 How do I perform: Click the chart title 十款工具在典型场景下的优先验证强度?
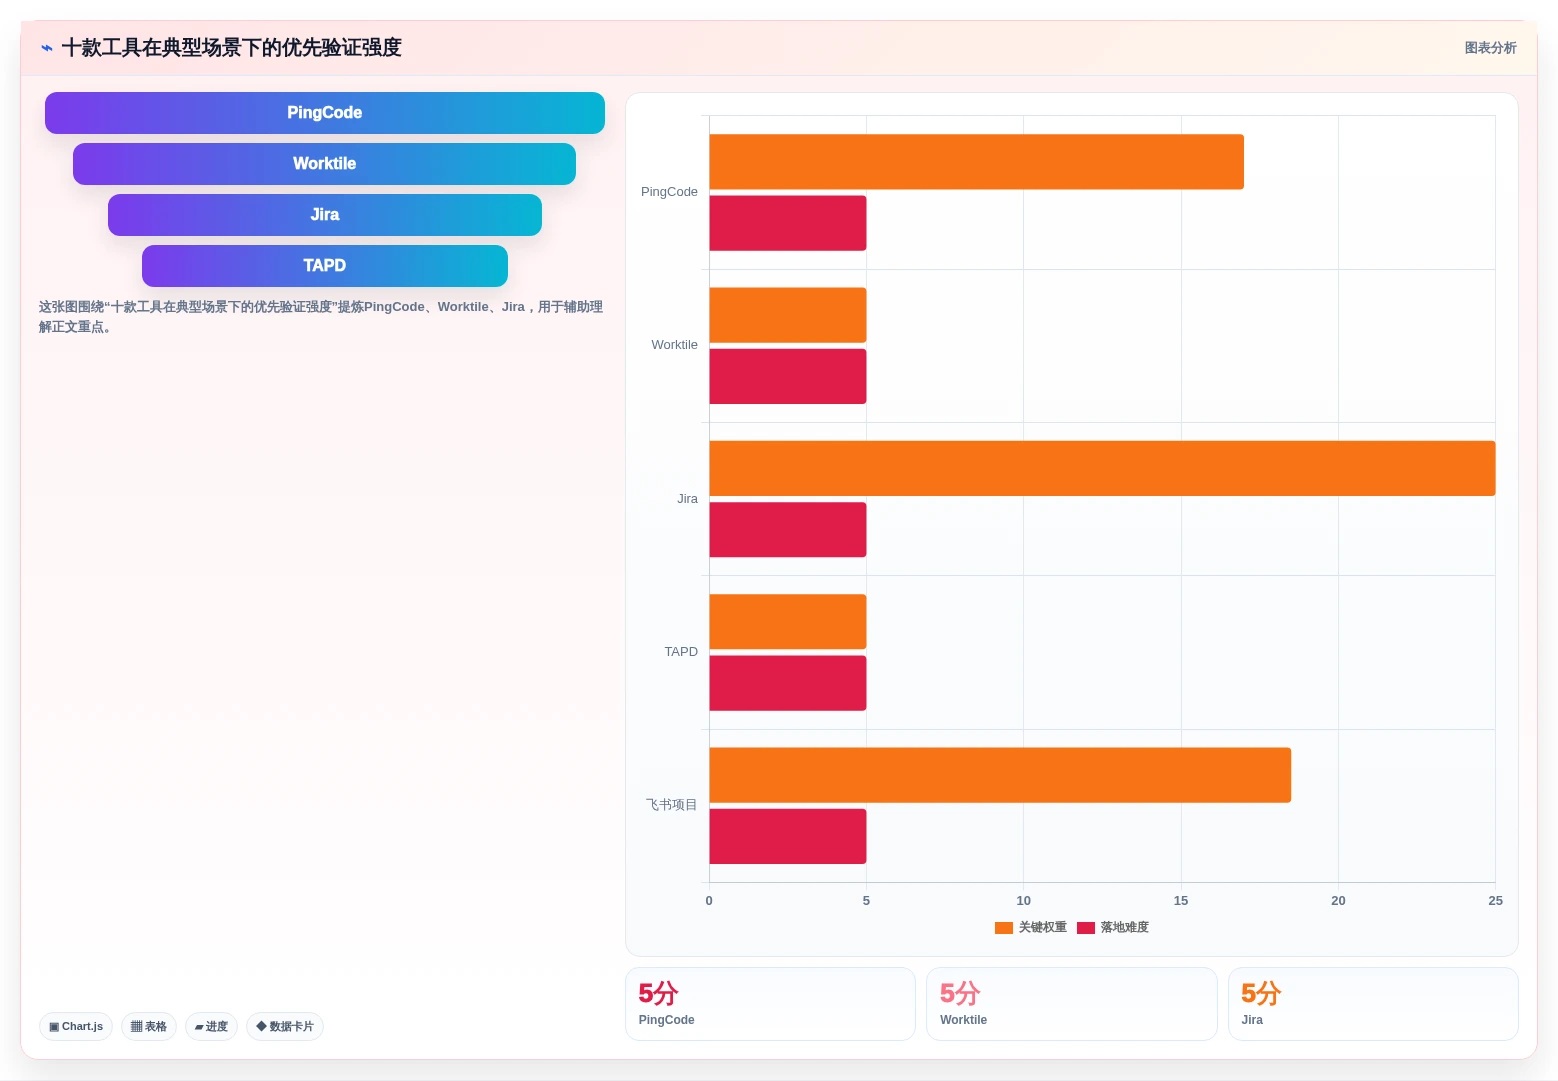tap(231, 48)
